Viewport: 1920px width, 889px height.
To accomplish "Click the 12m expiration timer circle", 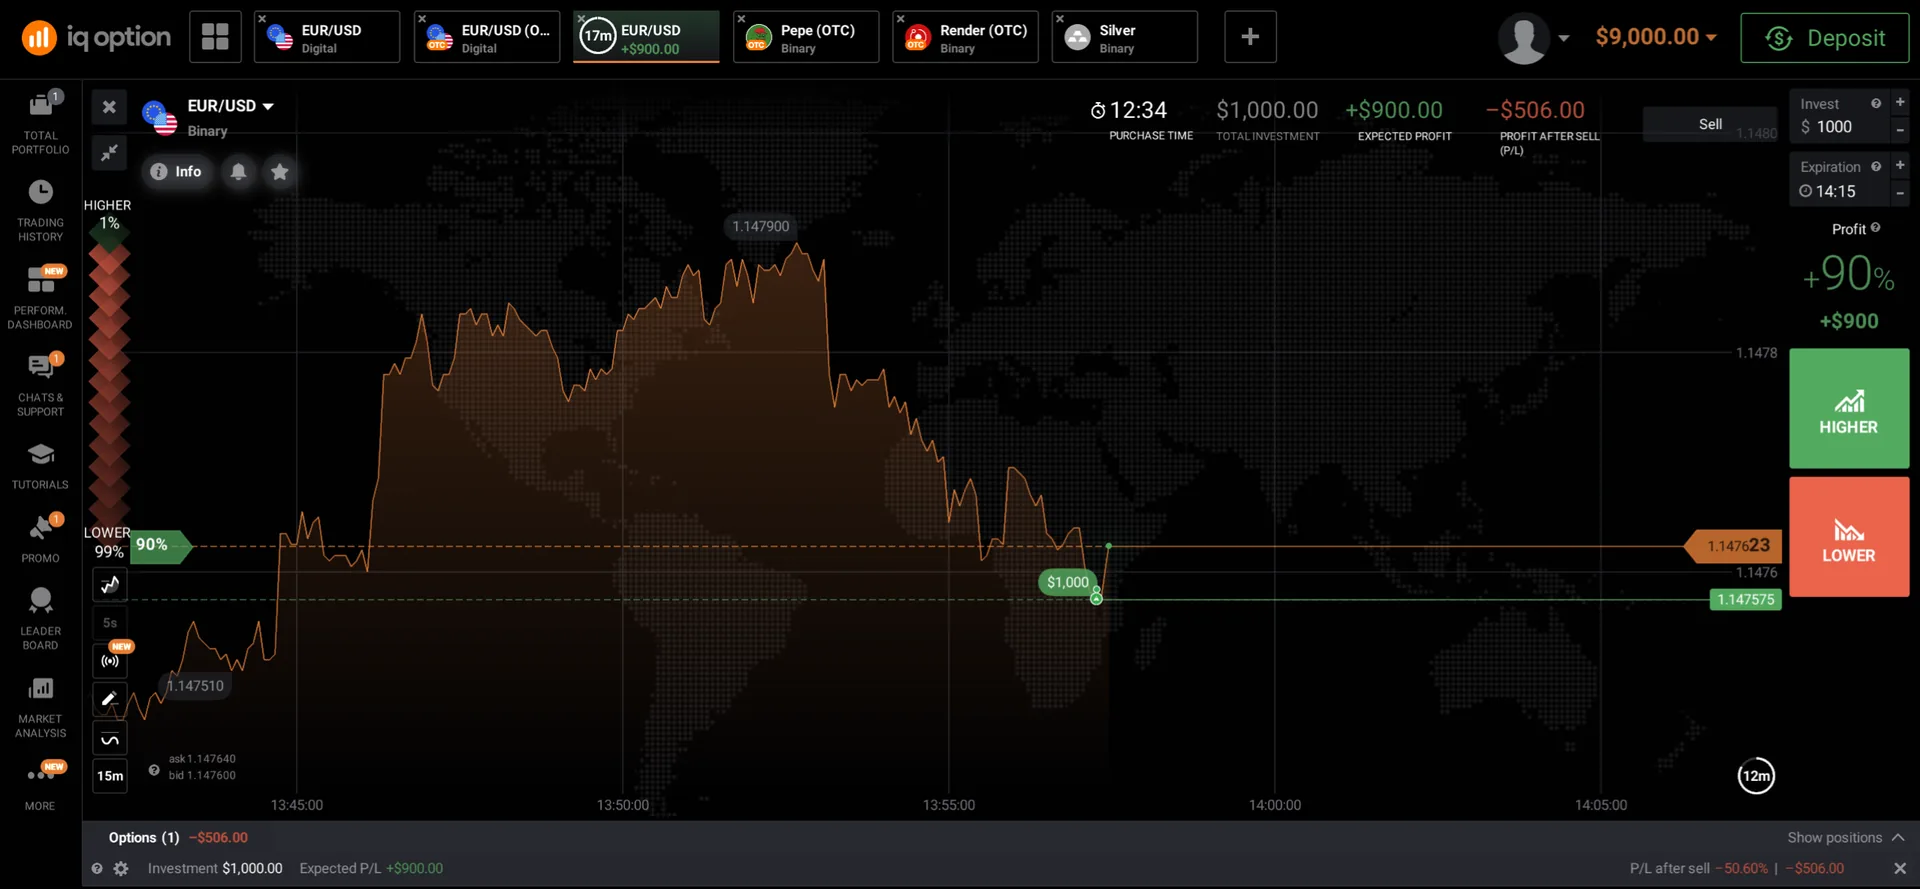I will pos(1756,776).
